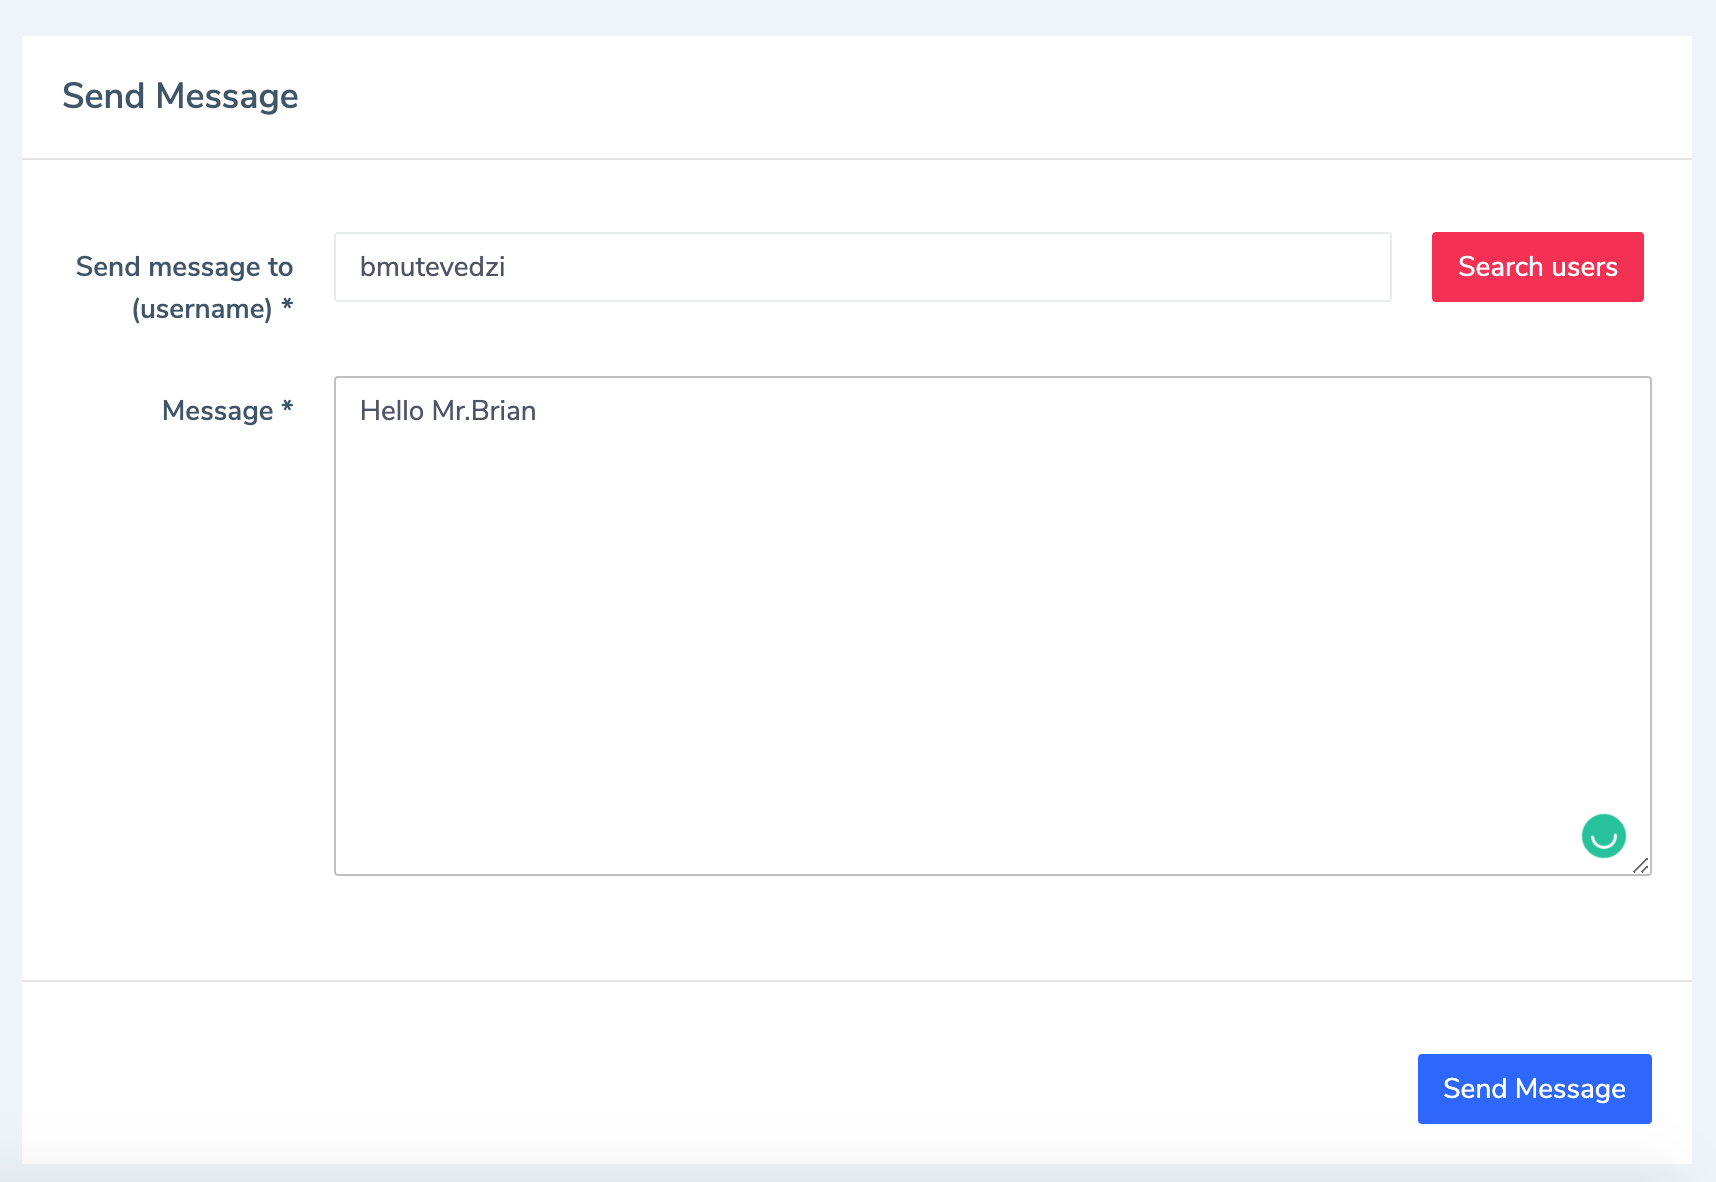Screen dimensions: 1716x1182
Task: Click the 'Send Message' page heading
Action: [180, 96]
